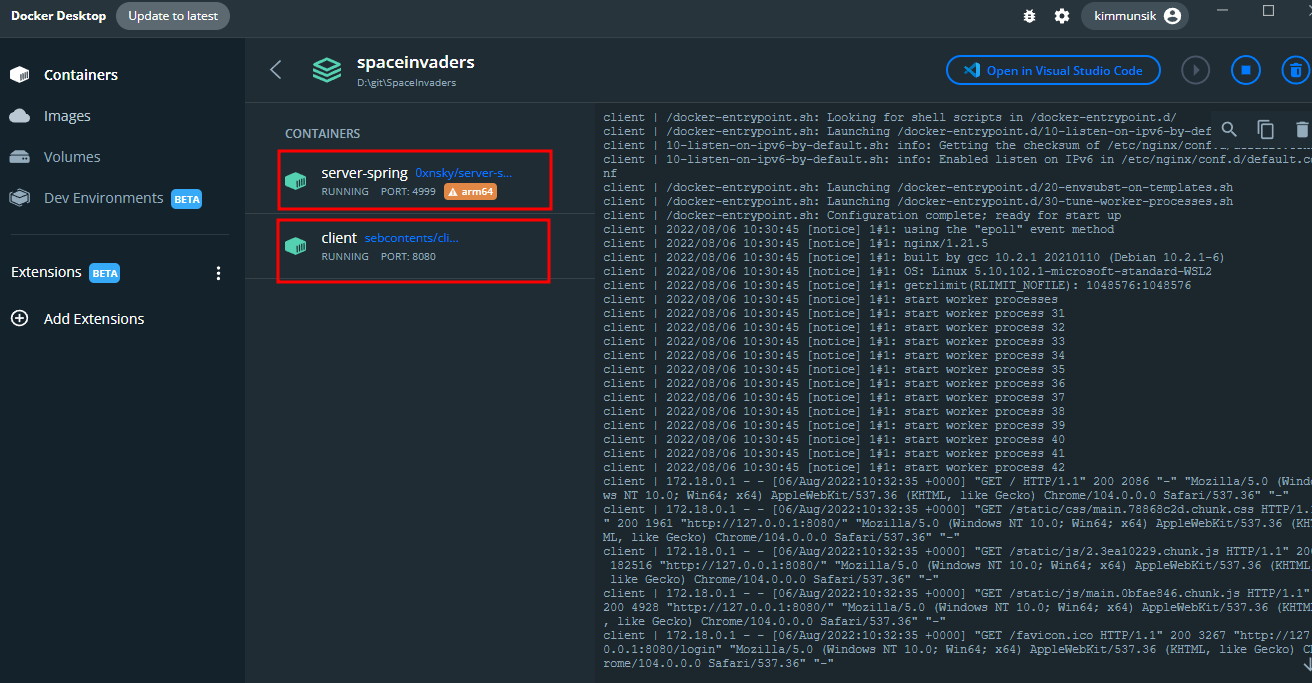Viewport: 1312px width, 683px height.
Task: Click the Containers sidebar icon
Action: point(20,75)
